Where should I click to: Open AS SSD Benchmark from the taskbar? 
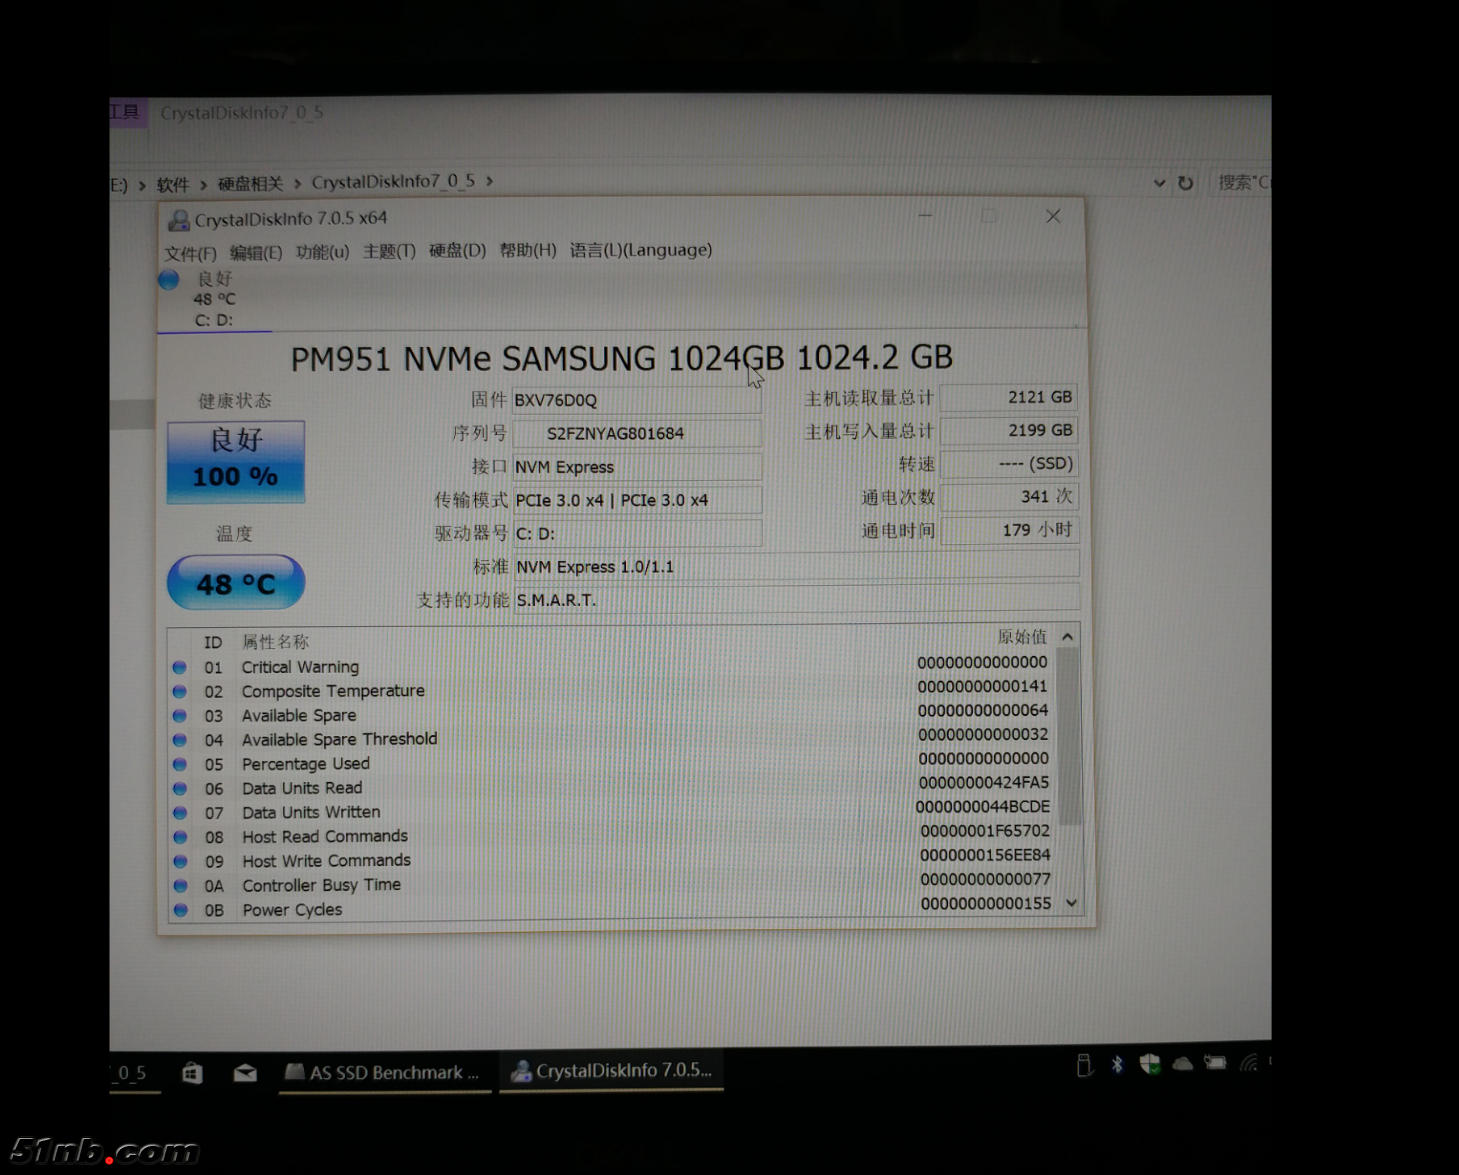(x=385, y=1072)
